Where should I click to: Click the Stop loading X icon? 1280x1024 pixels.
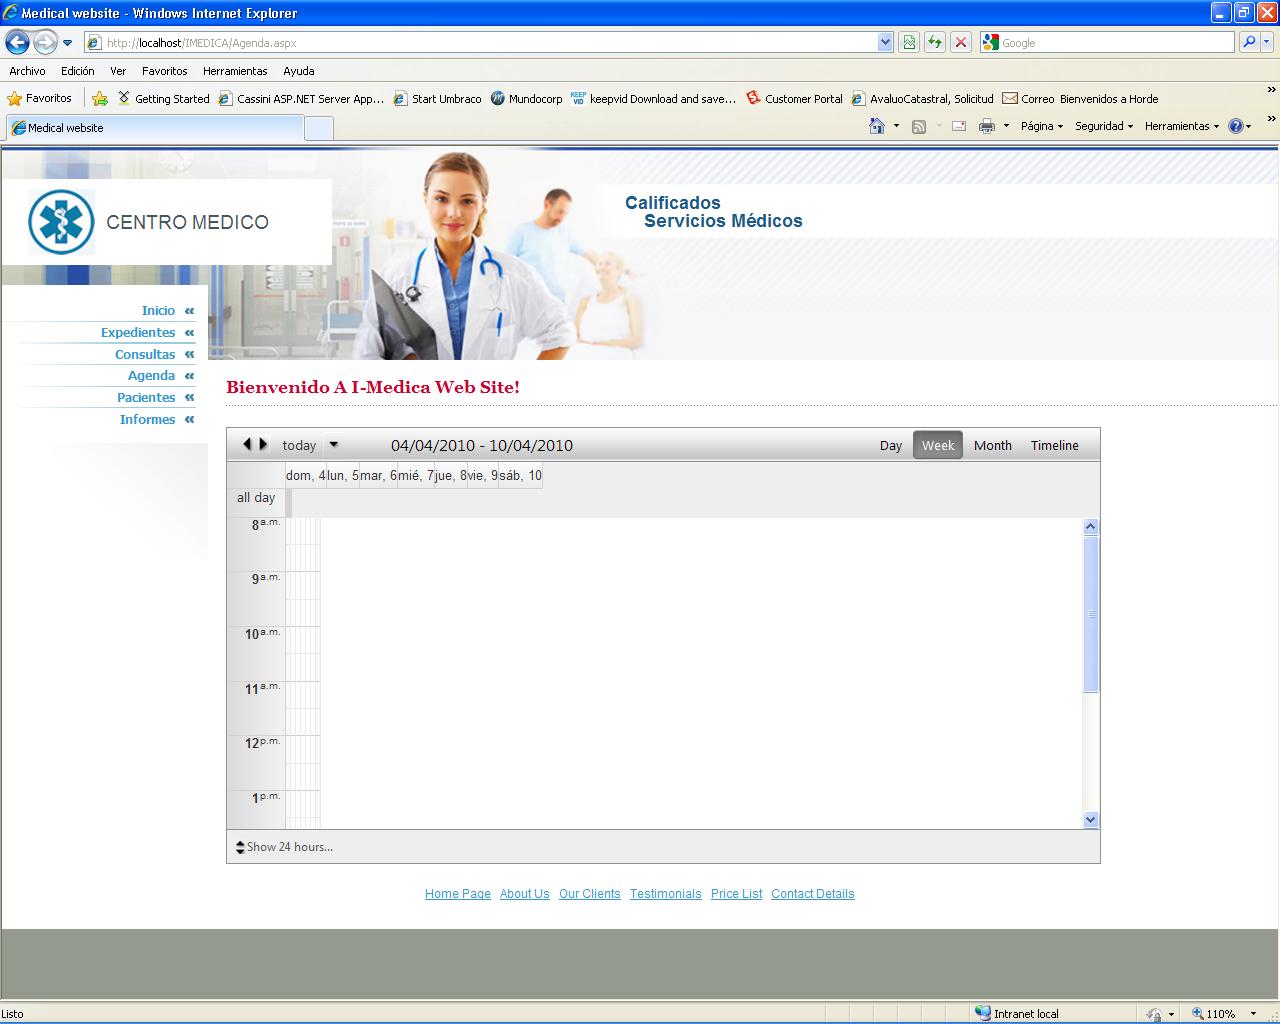click(961, 42)
